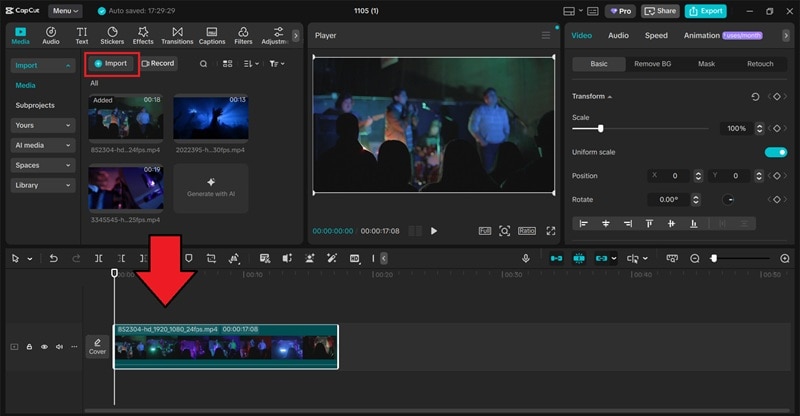This screenshot has width=800, height=416.
Task: Open the Stickers tab
Action: pos(112,36)
